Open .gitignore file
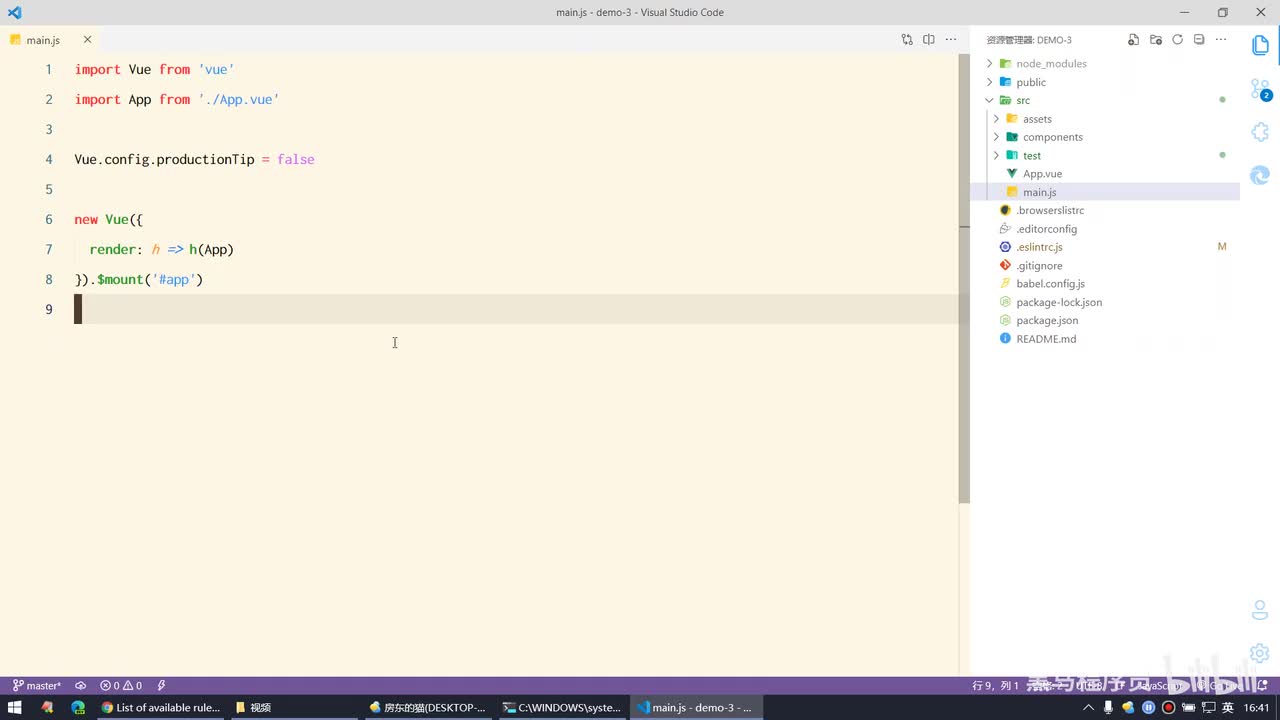Viewport: 1280px width, 720px height. click(1105, 266)
